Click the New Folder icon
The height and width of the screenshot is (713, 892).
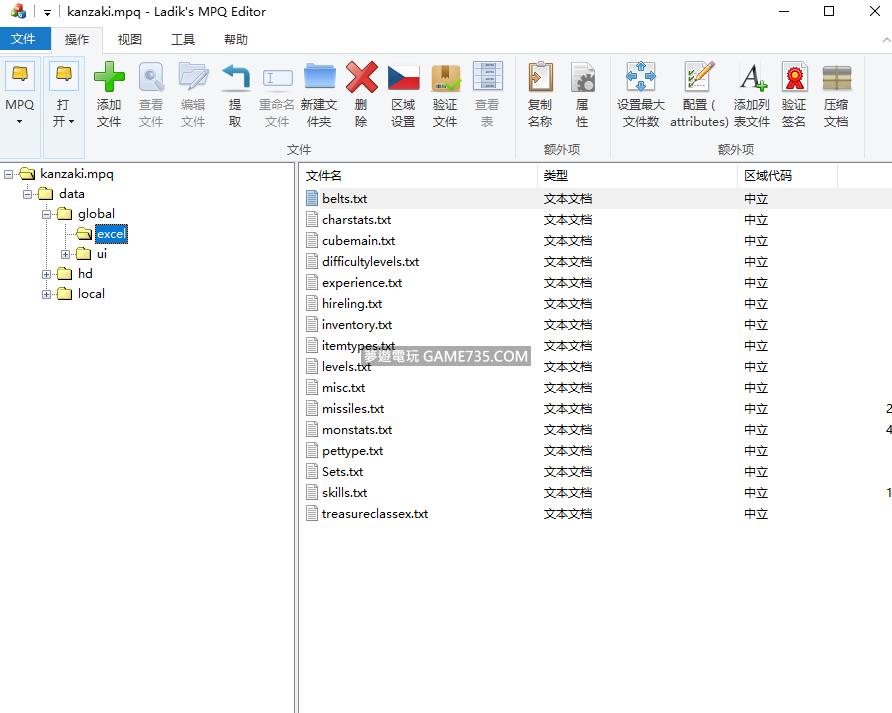coord(319,78)
